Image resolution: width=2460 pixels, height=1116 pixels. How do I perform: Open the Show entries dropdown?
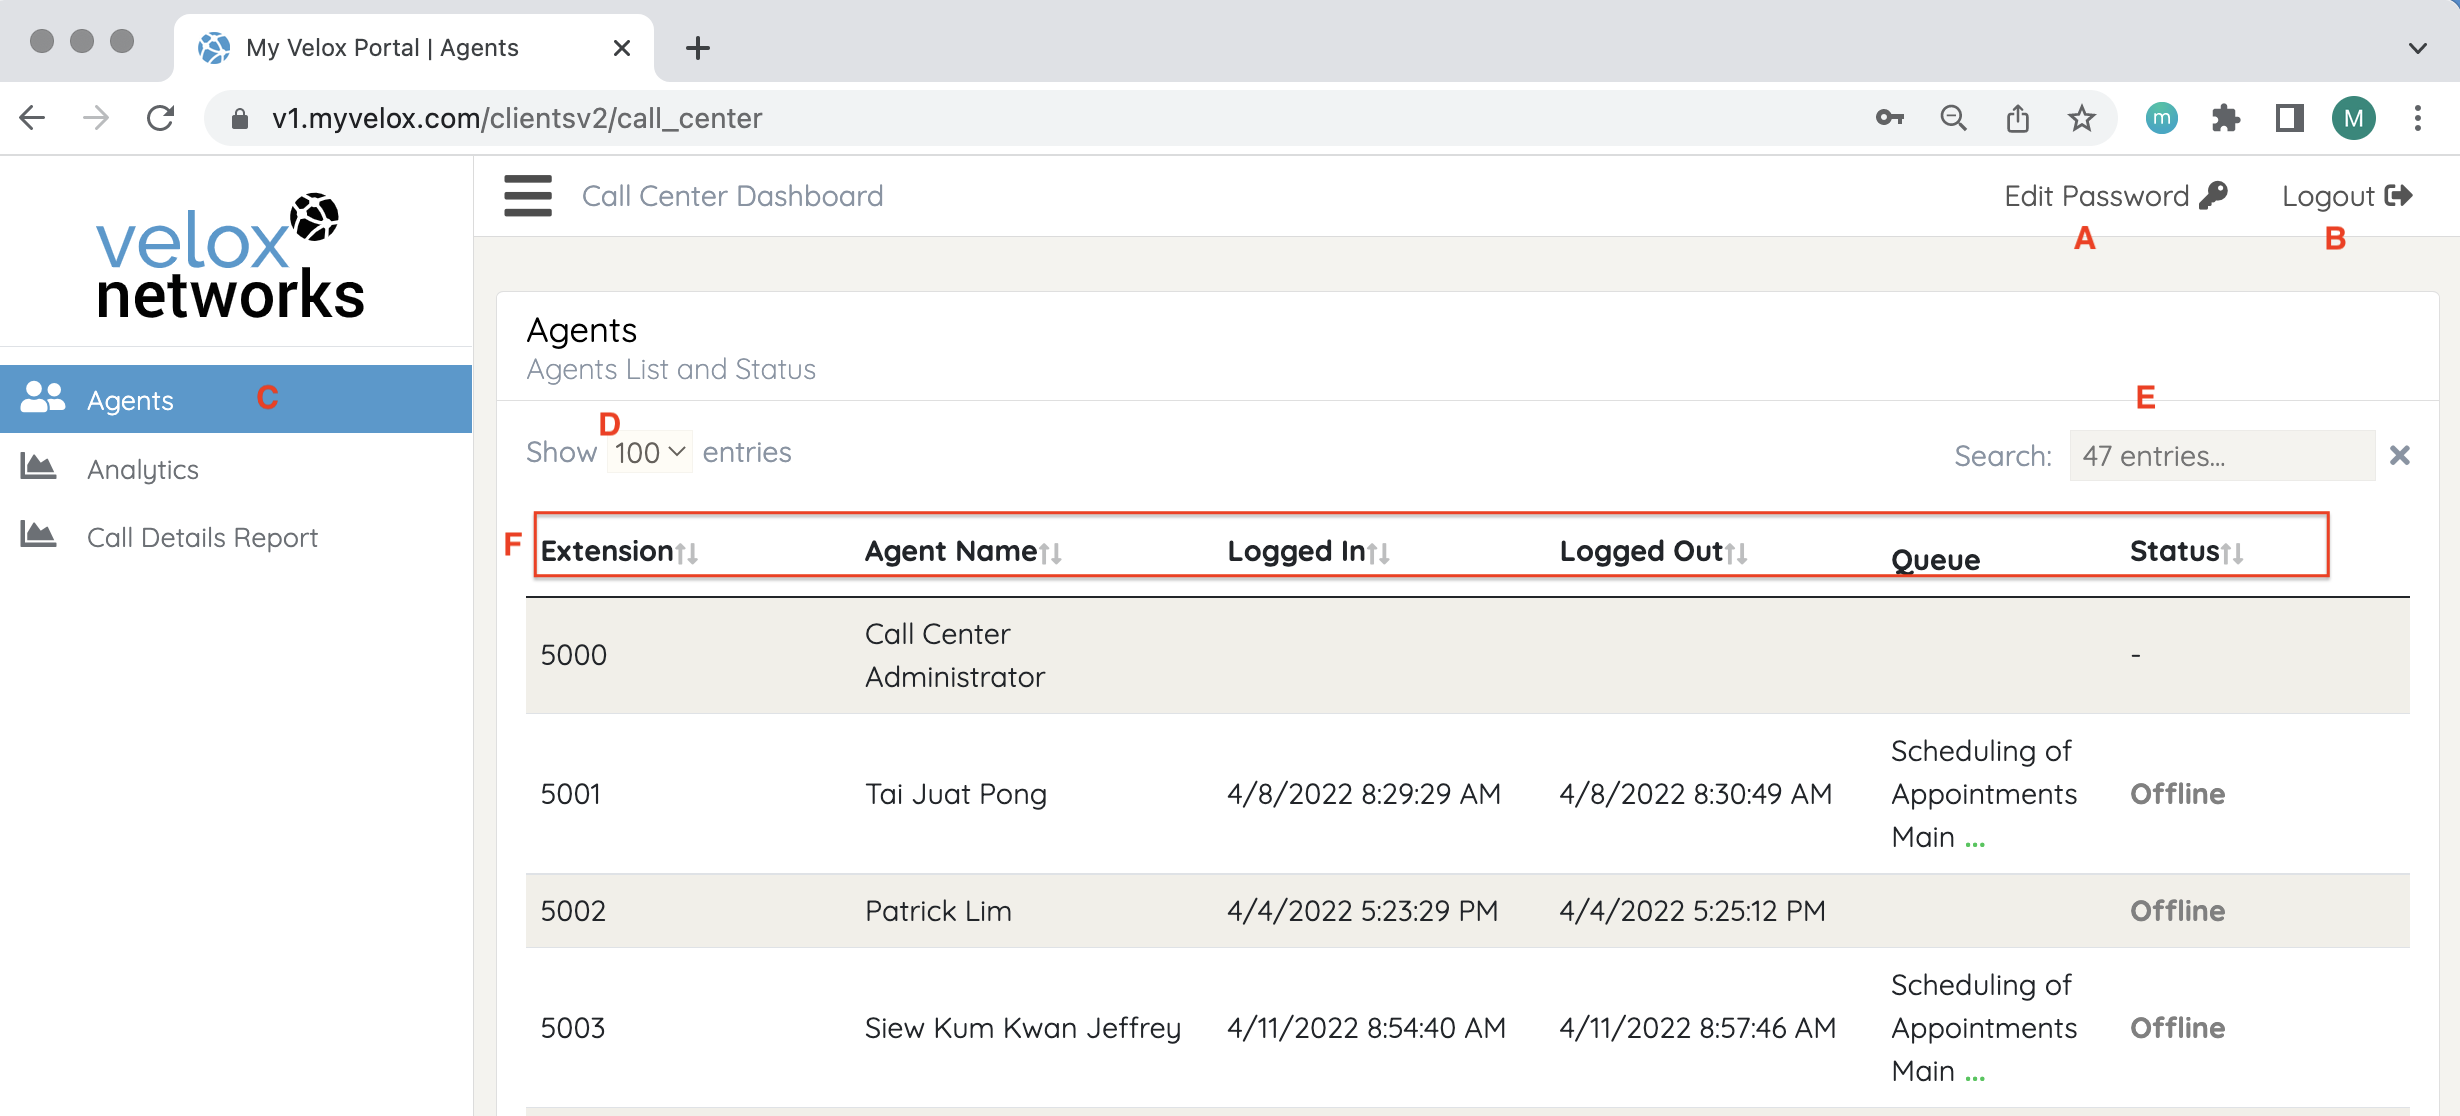(x=649, y=453)
